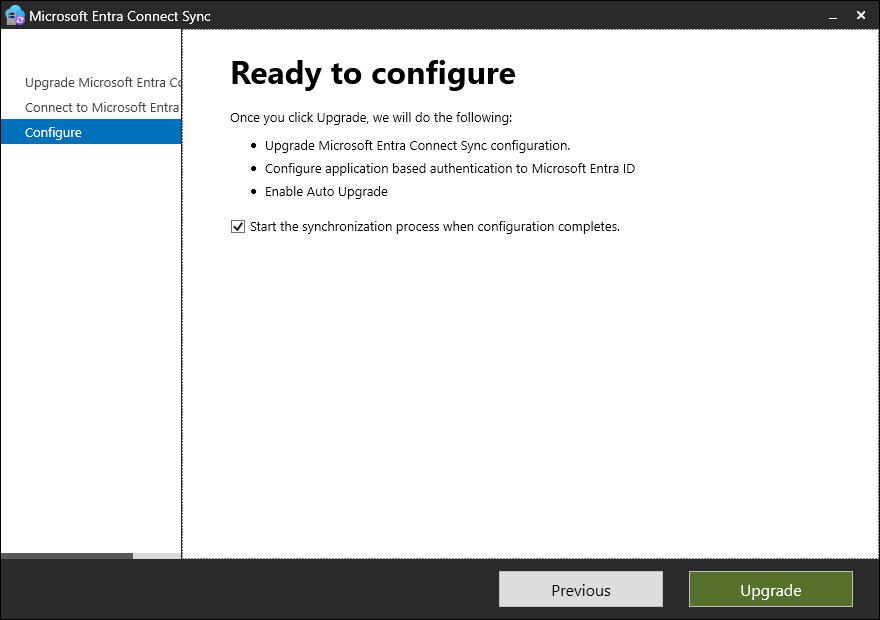Click 'Configure application based authentication' bullet text
The image size is (880, 620).
[x=450, y=169]
